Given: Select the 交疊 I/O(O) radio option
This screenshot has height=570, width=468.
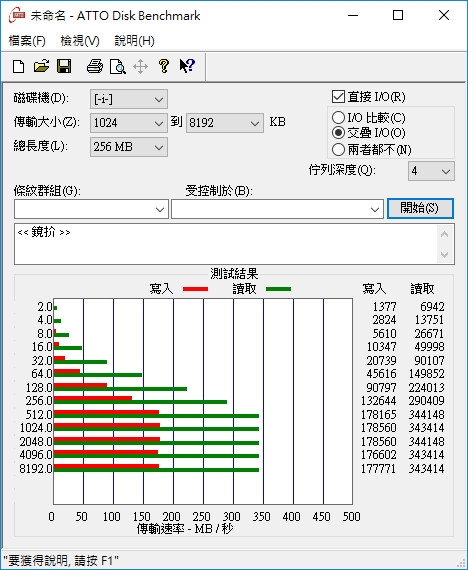Looking at the screenshot, I should pyautogui.click(x=338, y=133).
